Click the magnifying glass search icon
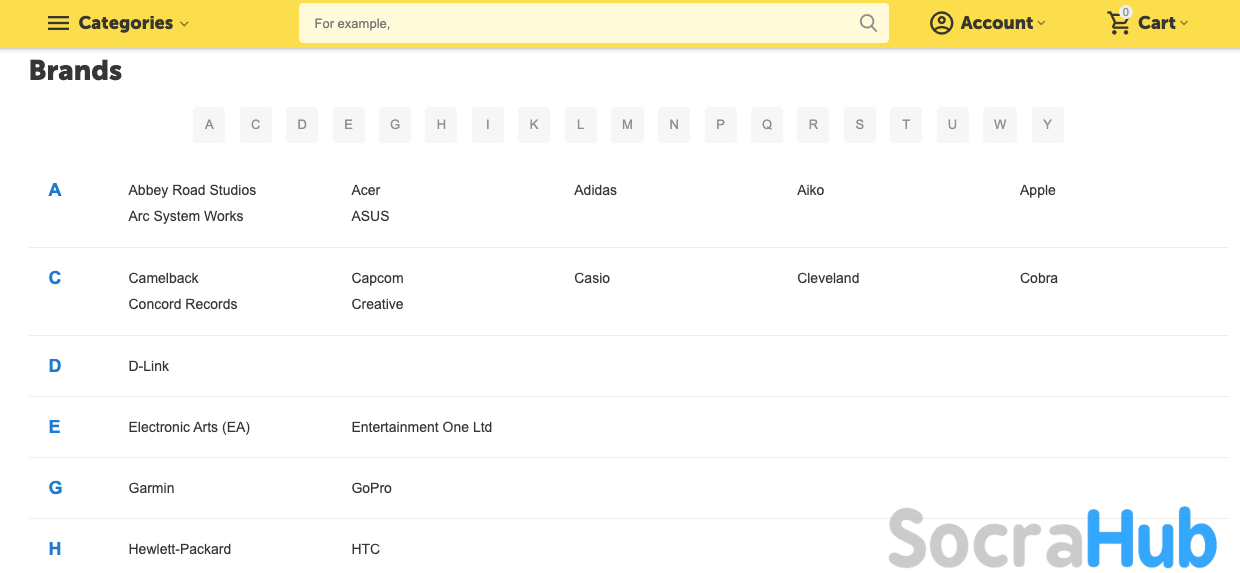Image resolution: width=1240 pixels, height=573 pixels. coord(868,23)
